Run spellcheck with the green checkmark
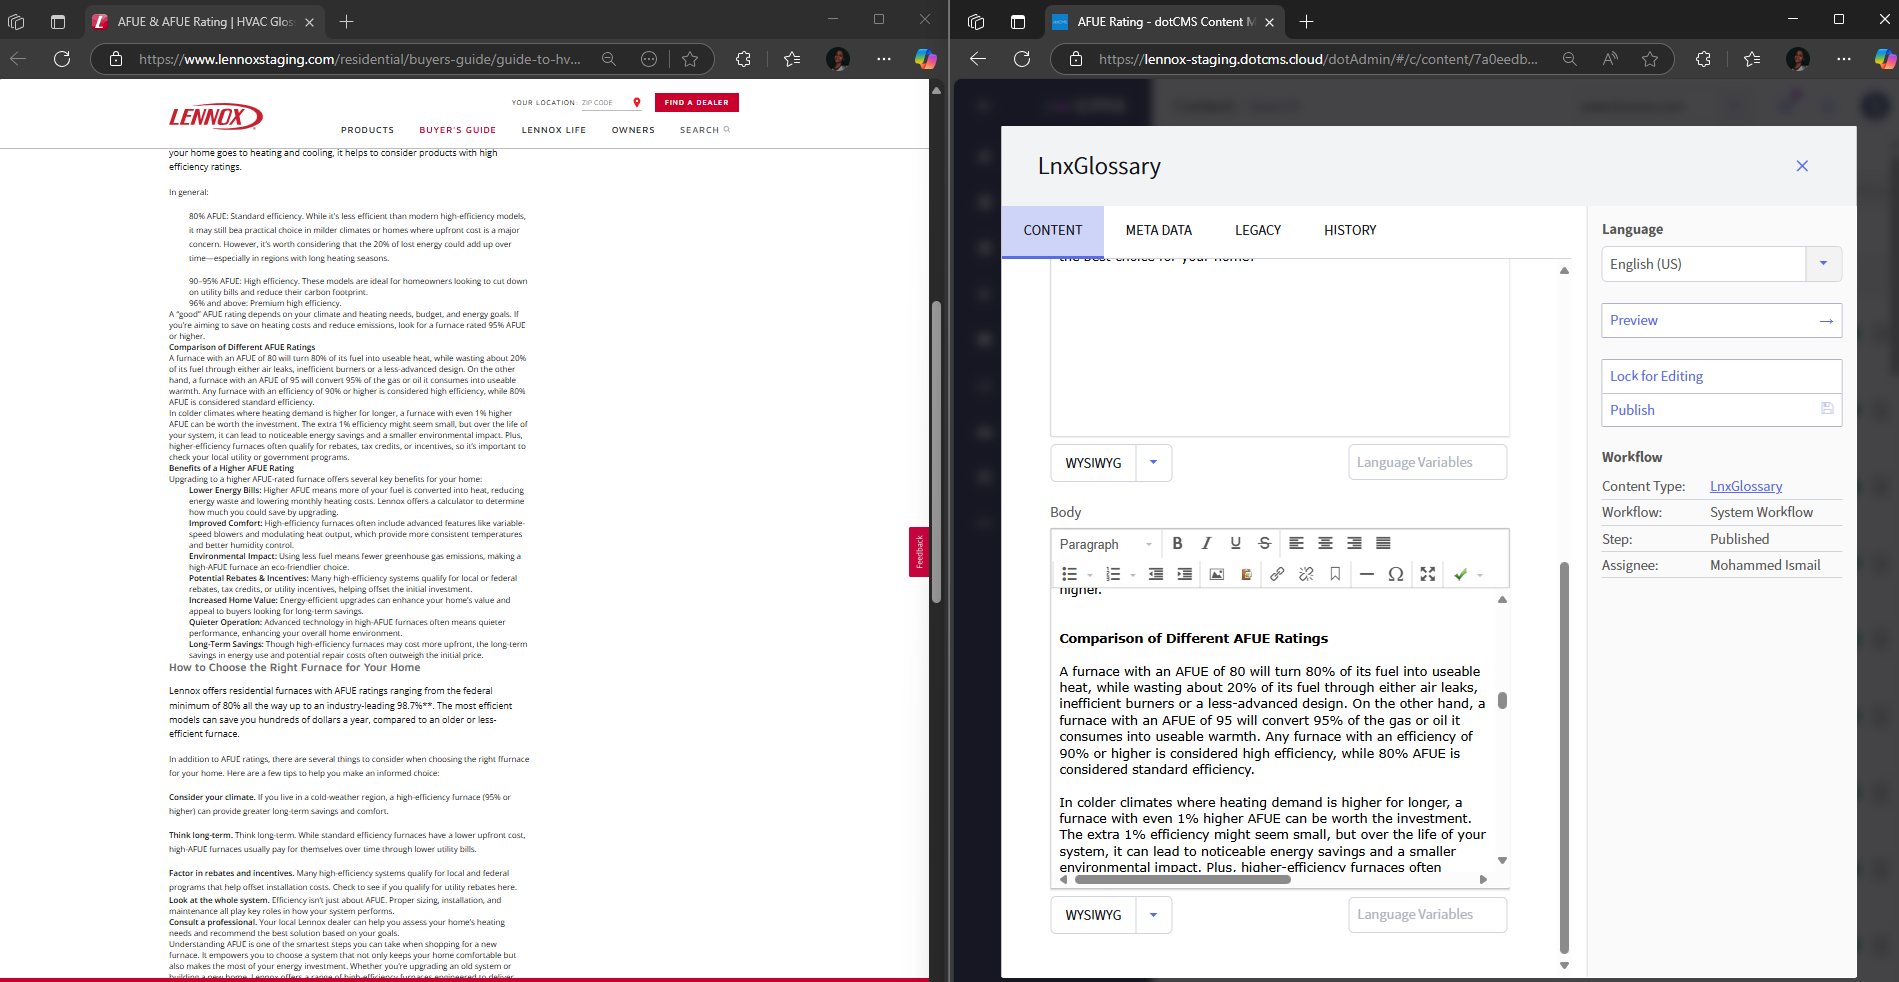The height and width of the screenshot is (982, 1899). click(1460, 574)
